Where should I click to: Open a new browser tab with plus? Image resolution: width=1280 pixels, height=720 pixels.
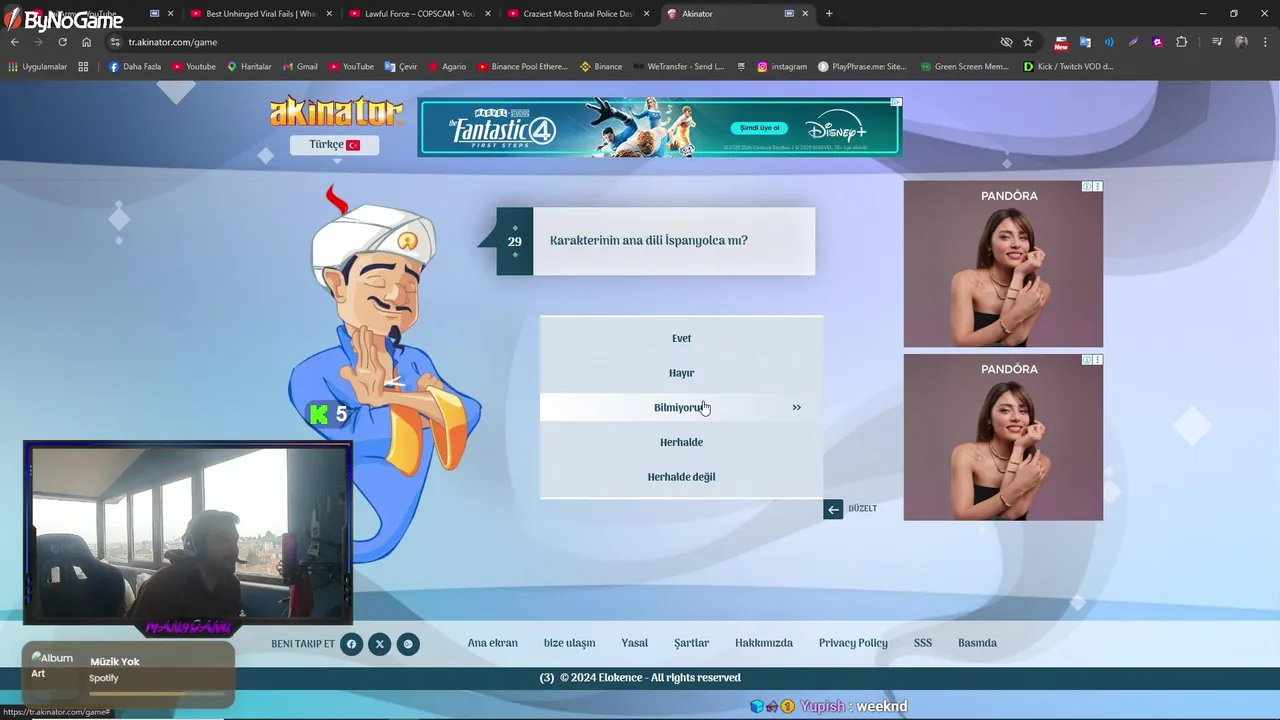click(829, 14)
